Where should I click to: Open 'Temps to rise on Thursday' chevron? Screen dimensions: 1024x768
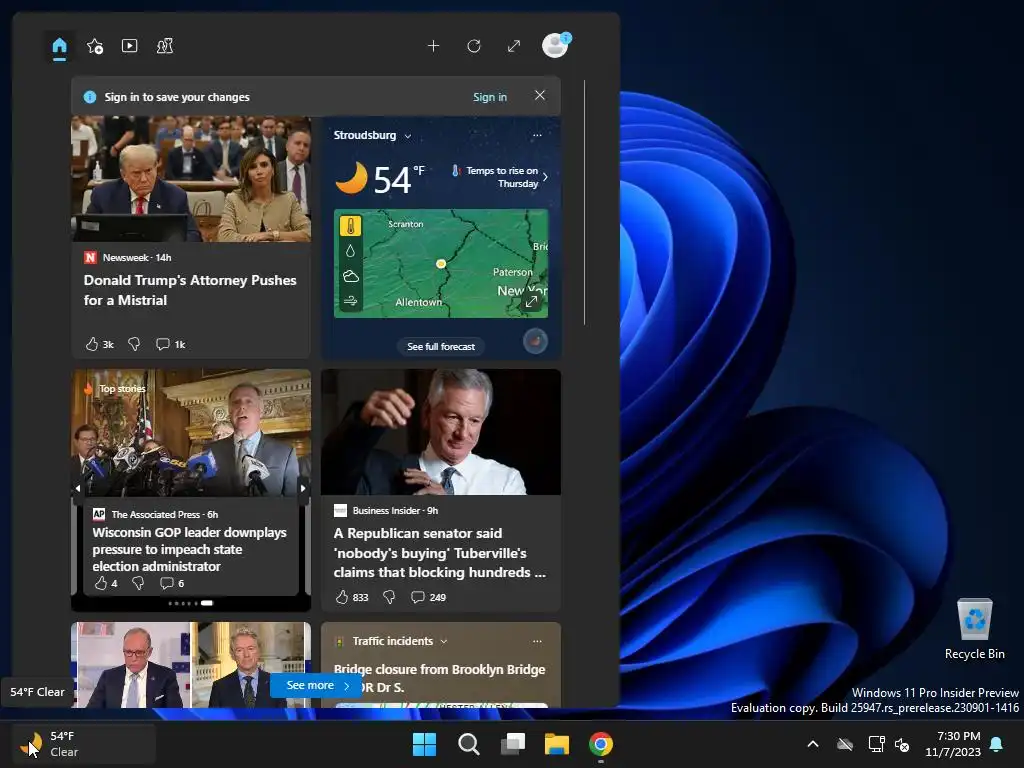545,177
